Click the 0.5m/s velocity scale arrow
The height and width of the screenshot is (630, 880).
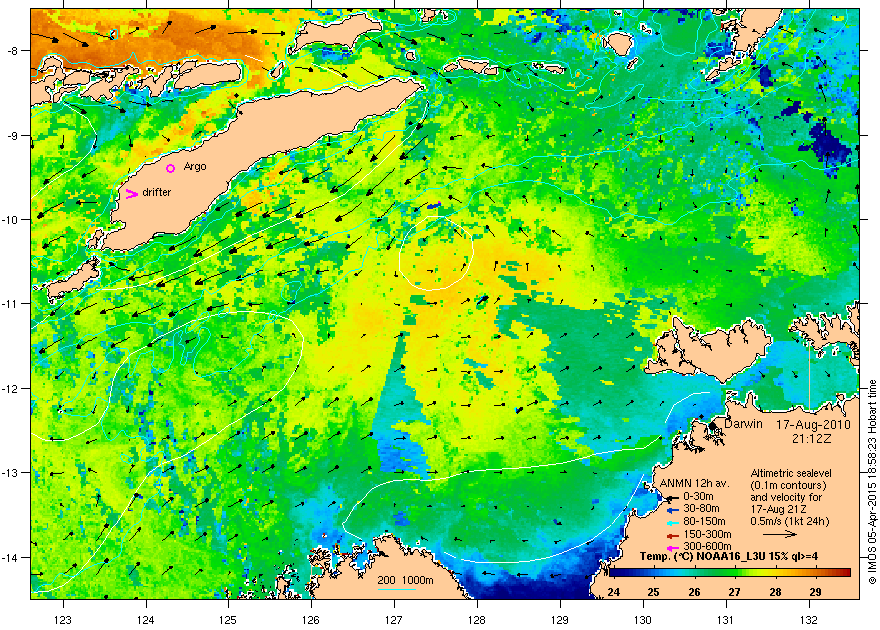click(780, 535)
